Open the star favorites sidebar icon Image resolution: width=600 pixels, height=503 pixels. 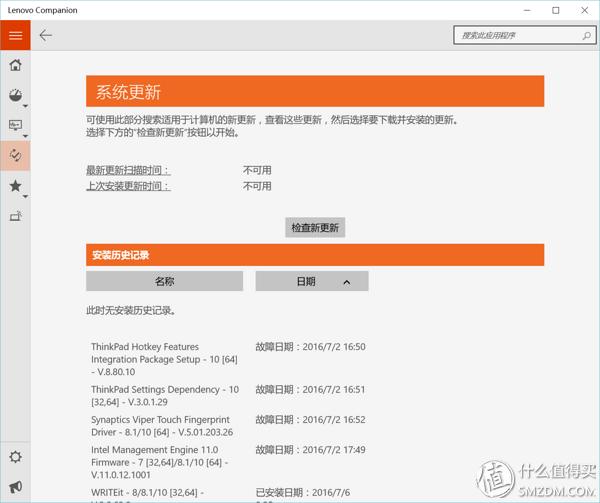point(15,186)
